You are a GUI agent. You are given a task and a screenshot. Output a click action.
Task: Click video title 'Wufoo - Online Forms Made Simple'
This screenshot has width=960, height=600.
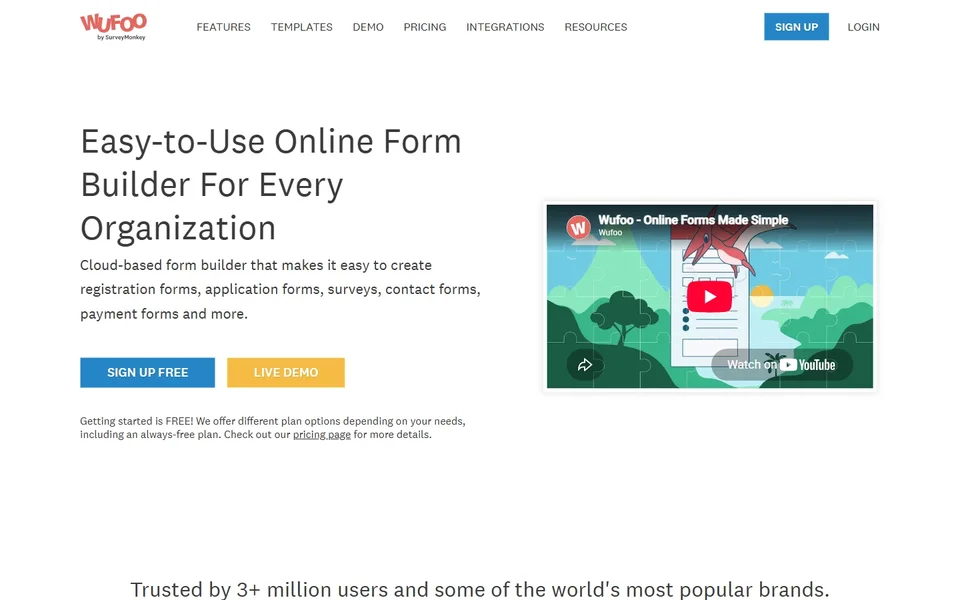pyautogui.click(x=693, y=220)
